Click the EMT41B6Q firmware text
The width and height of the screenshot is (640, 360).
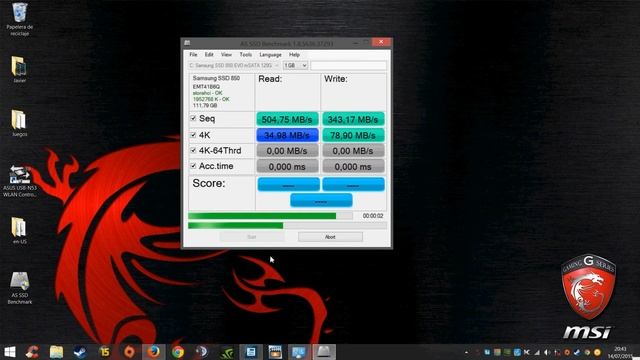[x=206, y=87]
